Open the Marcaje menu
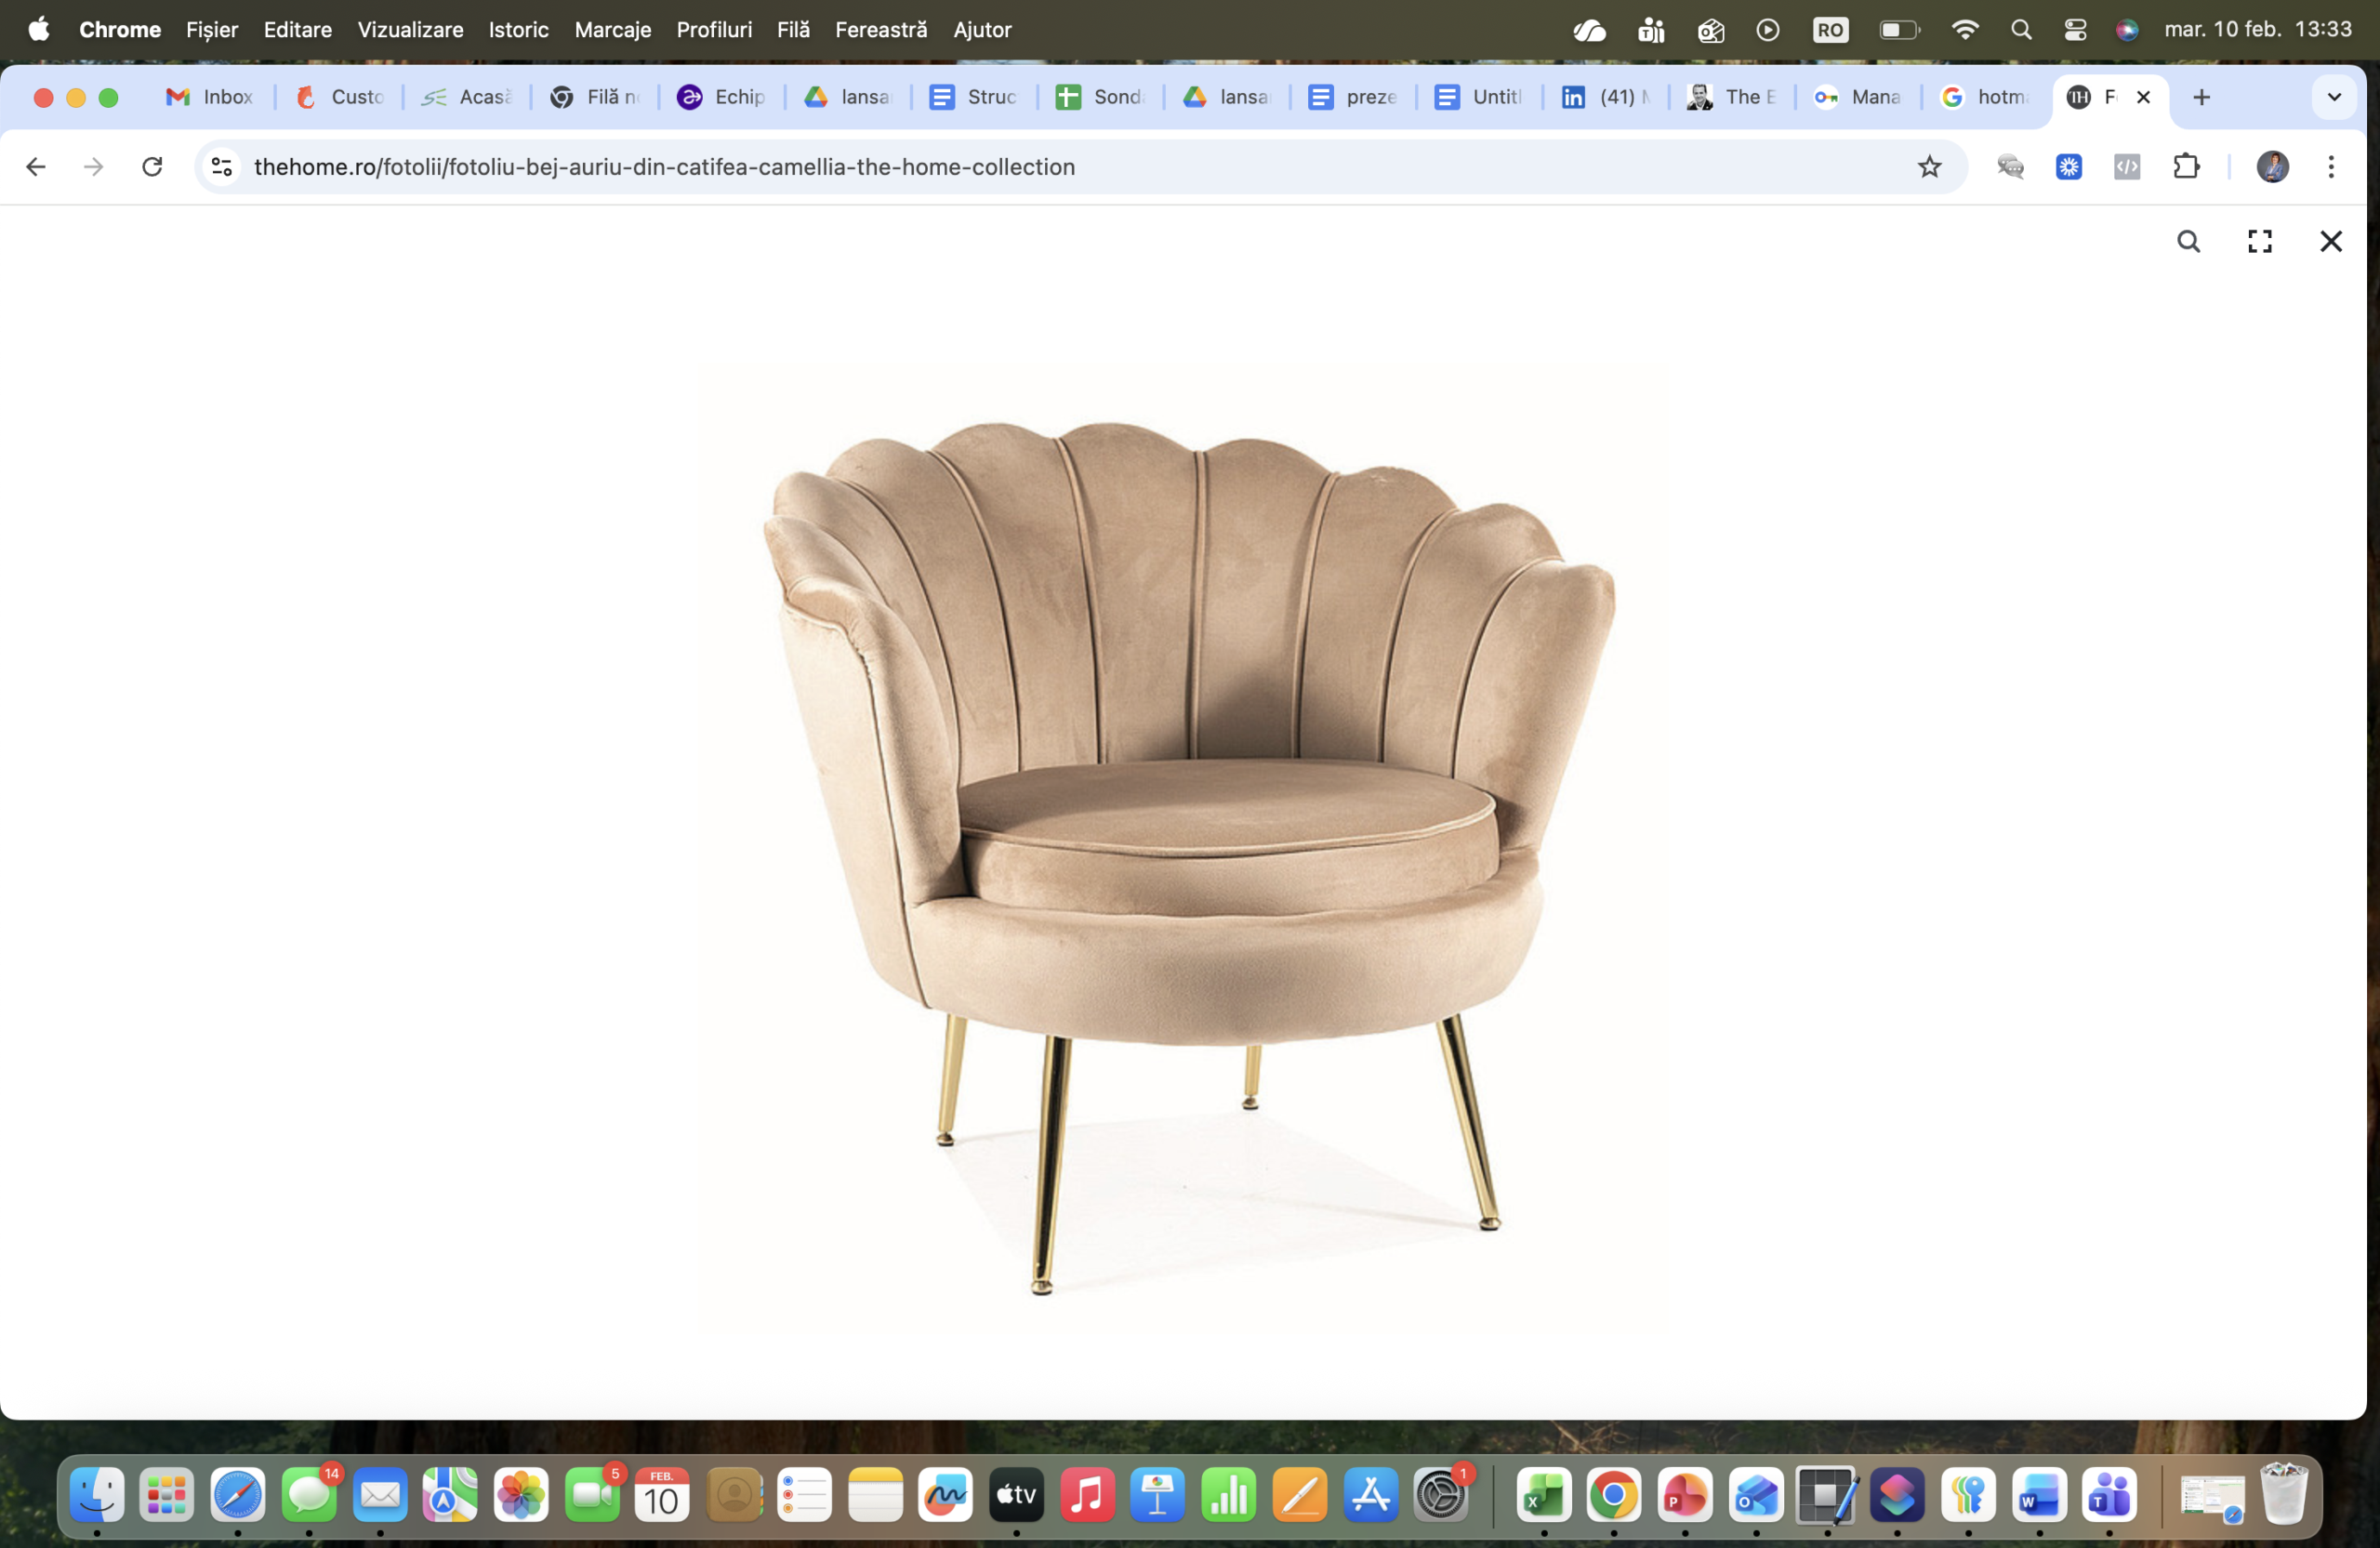Viewport: 2380px width, 1548px height. tap(612, 30)
